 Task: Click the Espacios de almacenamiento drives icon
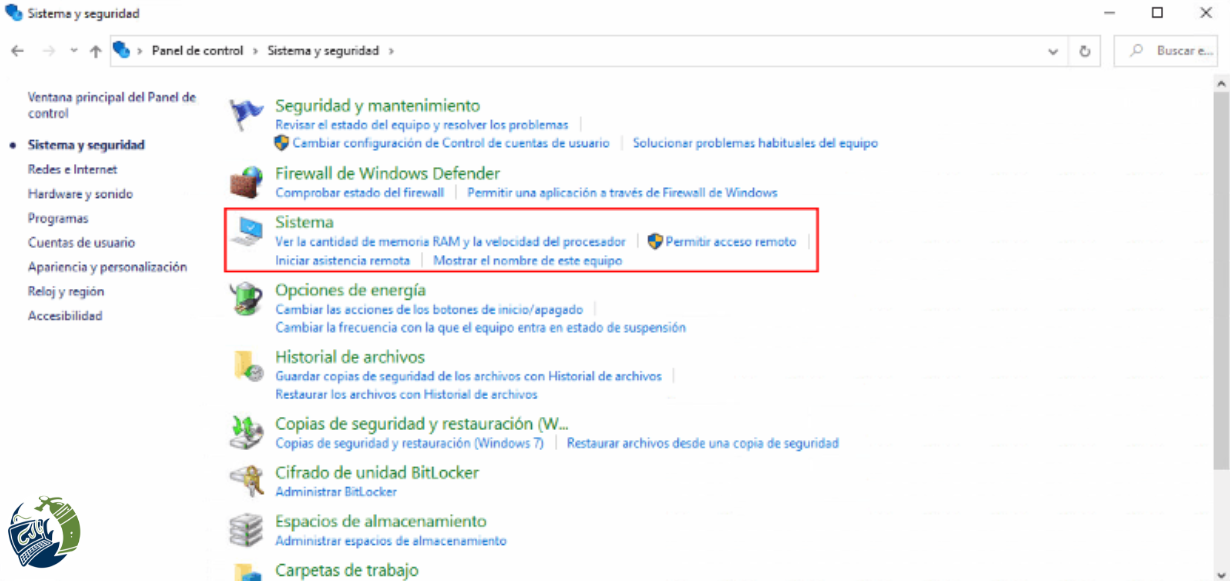click(x=246, y=531)
